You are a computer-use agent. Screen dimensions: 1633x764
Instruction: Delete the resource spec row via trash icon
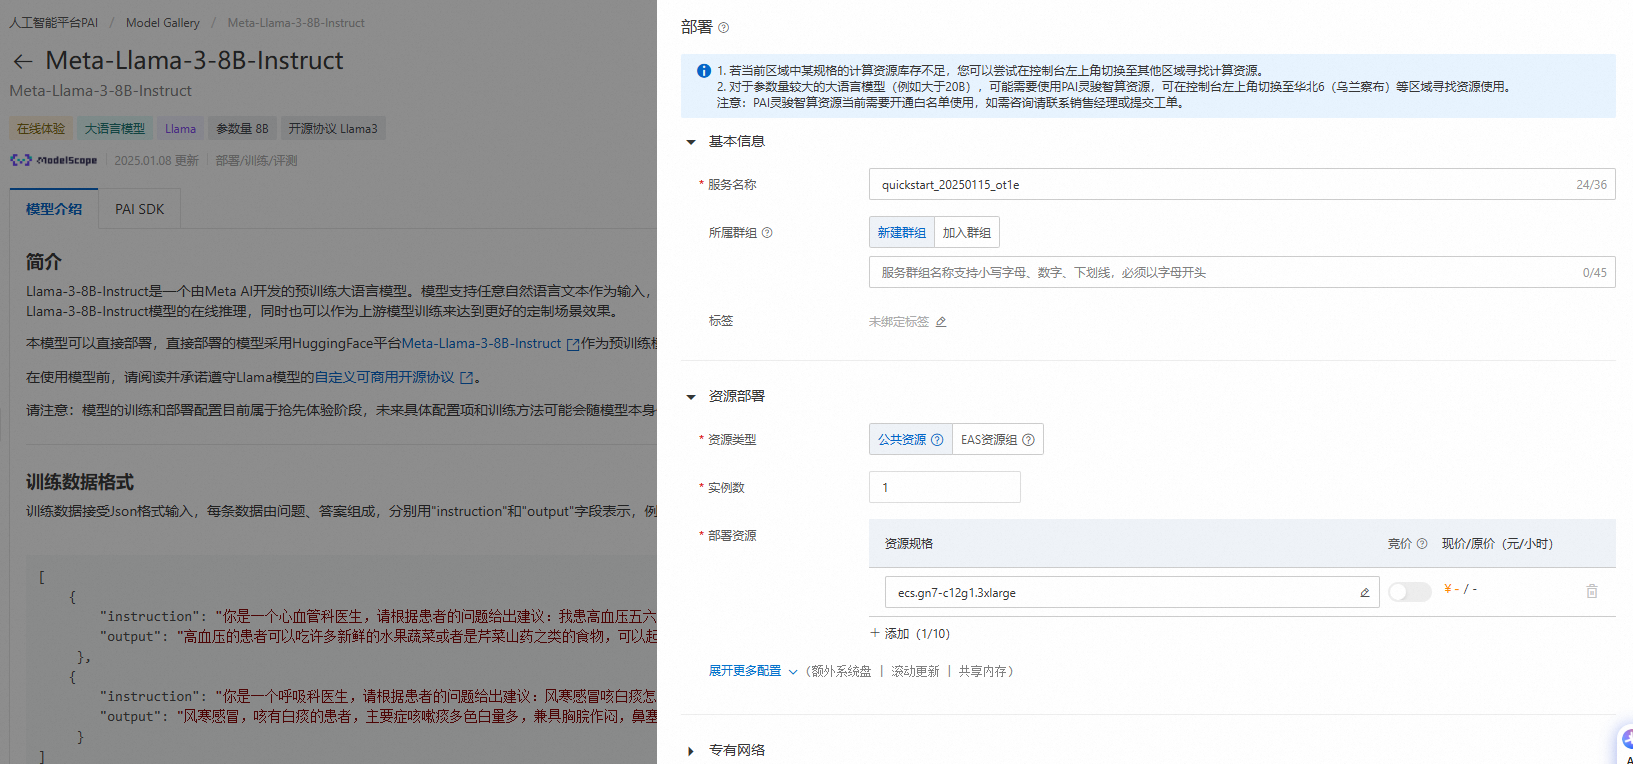click(1592, 591)
